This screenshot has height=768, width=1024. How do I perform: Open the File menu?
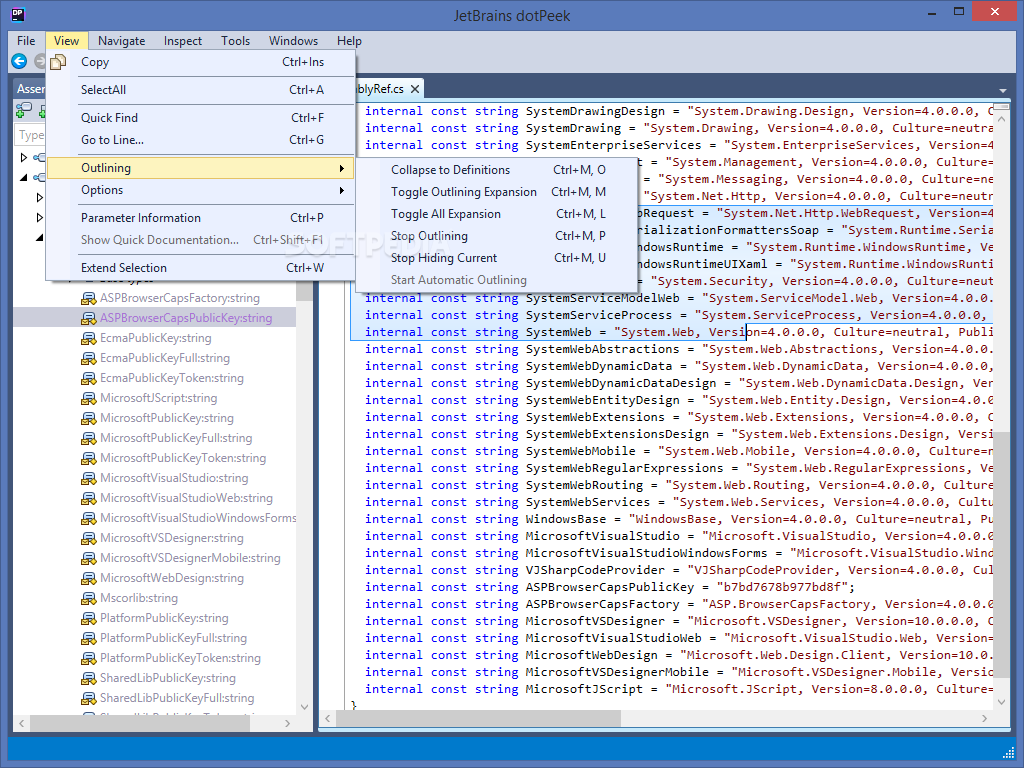[x=26, y=40]
